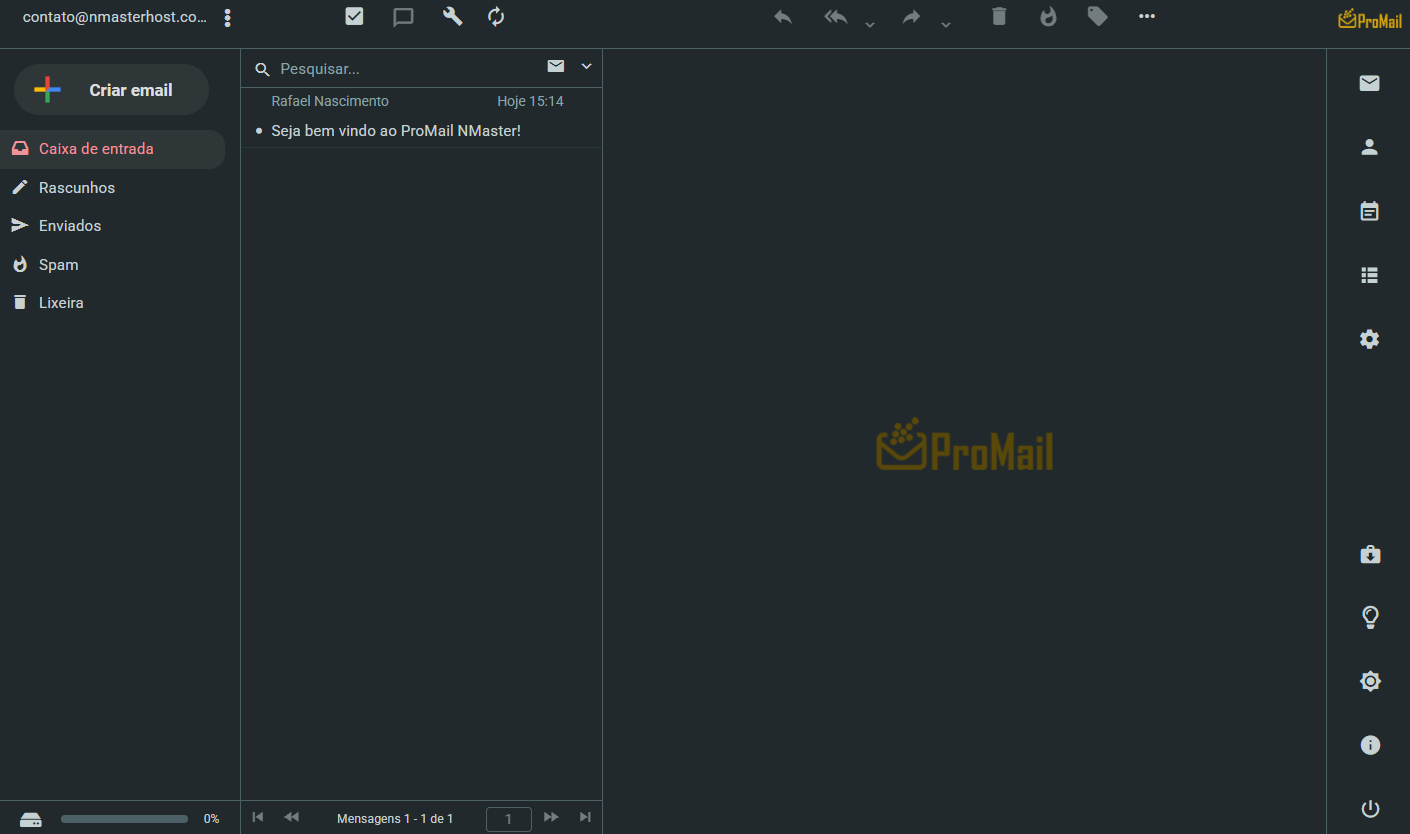Open the account three-dot vertical menu
Image resolution: width=1410 pixels, height=834 pixels.
tap(228, 18)
